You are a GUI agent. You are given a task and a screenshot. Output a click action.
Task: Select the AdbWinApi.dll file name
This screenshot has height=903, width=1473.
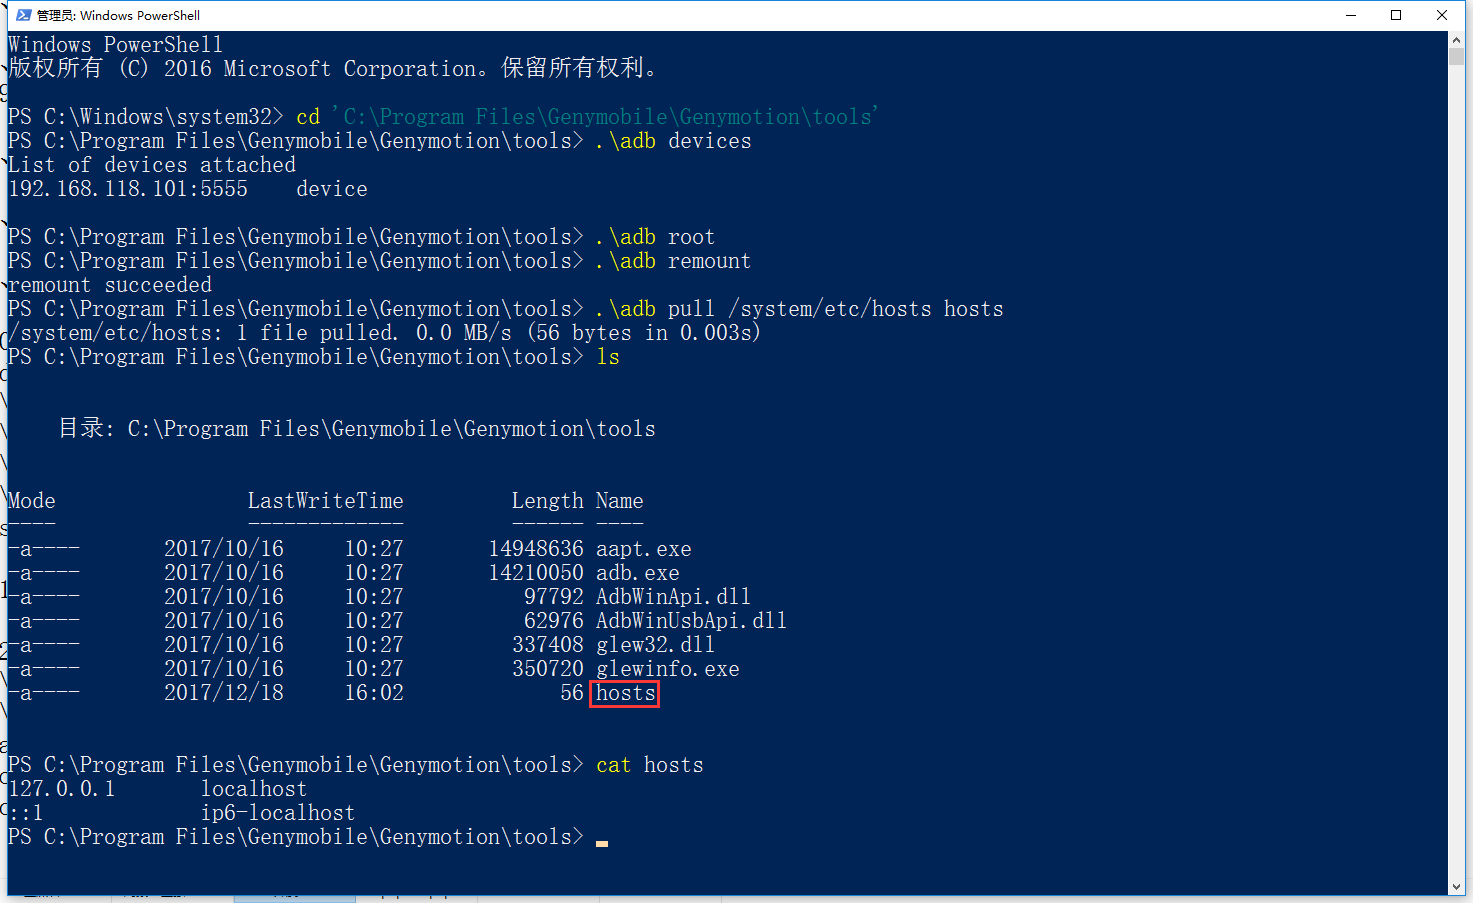pyautogui.click(x=673, y=597)
